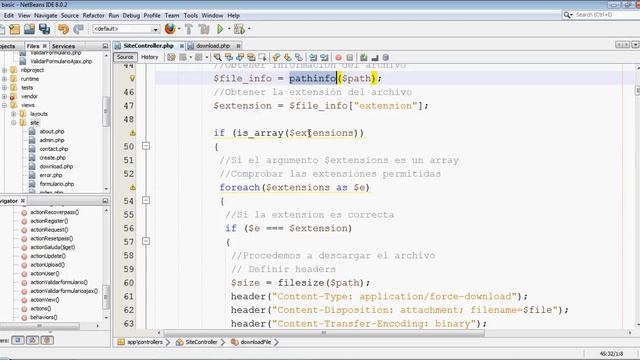This screenshot has height=360, width=640.
Task: Click the Clean and Build icon
Action: point(204,29)
